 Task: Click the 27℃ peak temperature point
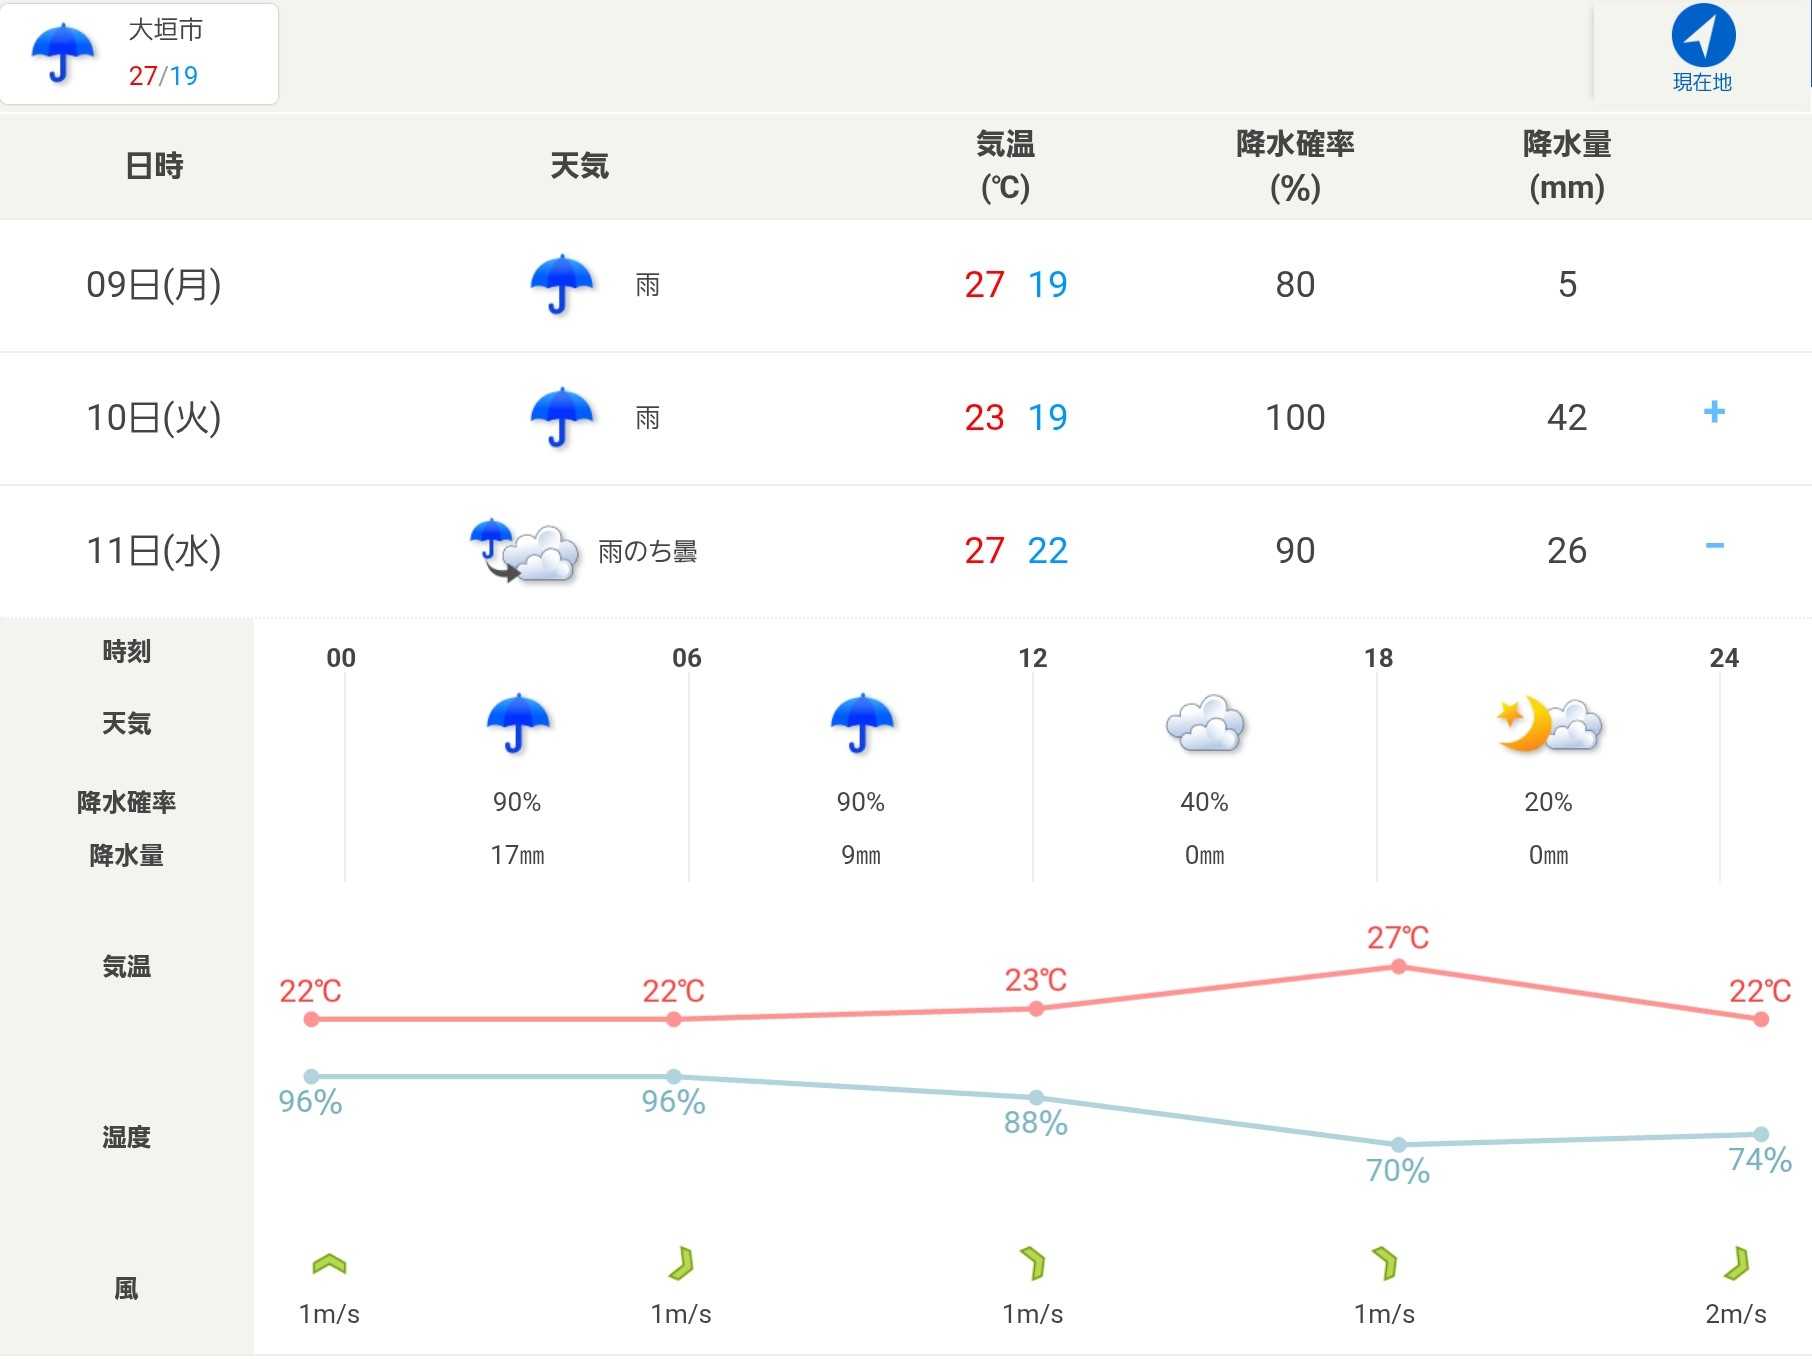(1398, 966)
